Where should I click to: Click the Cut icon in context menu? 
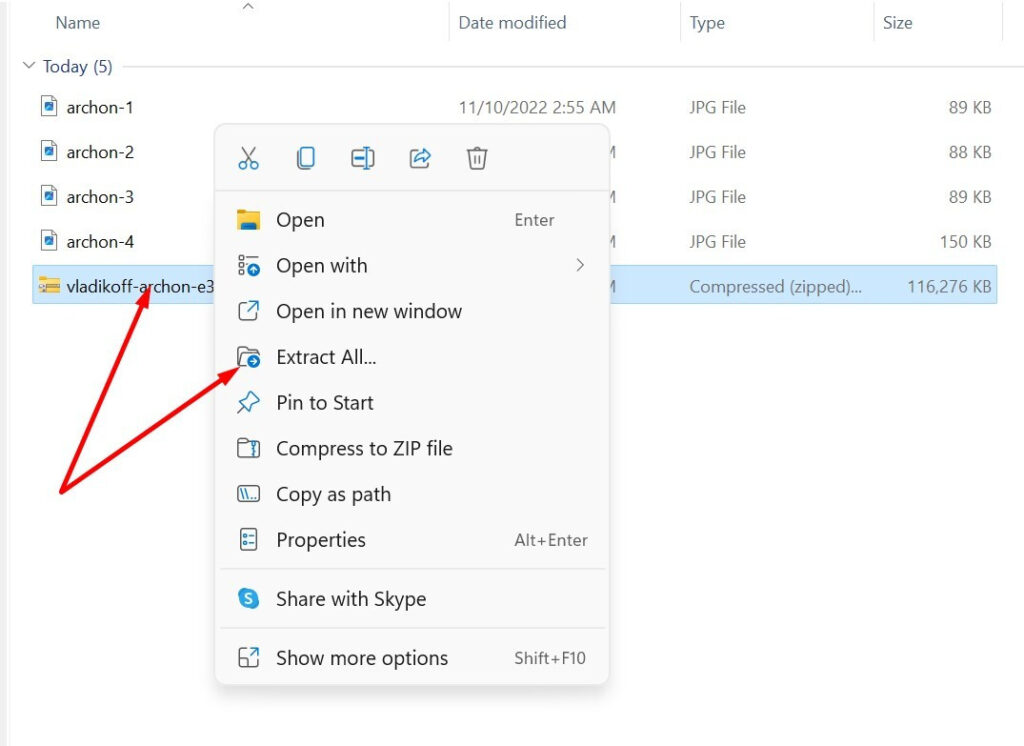(x=248, y=158)
